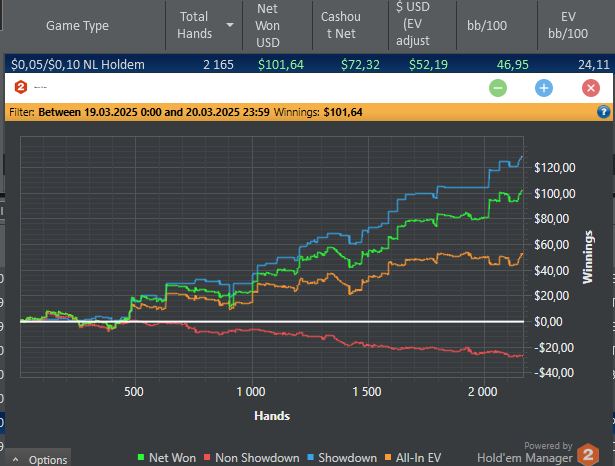Sort by bb/100 column header
Image resolution: width=615 pixels, height=466 pixels.
(x=487, y=25)
